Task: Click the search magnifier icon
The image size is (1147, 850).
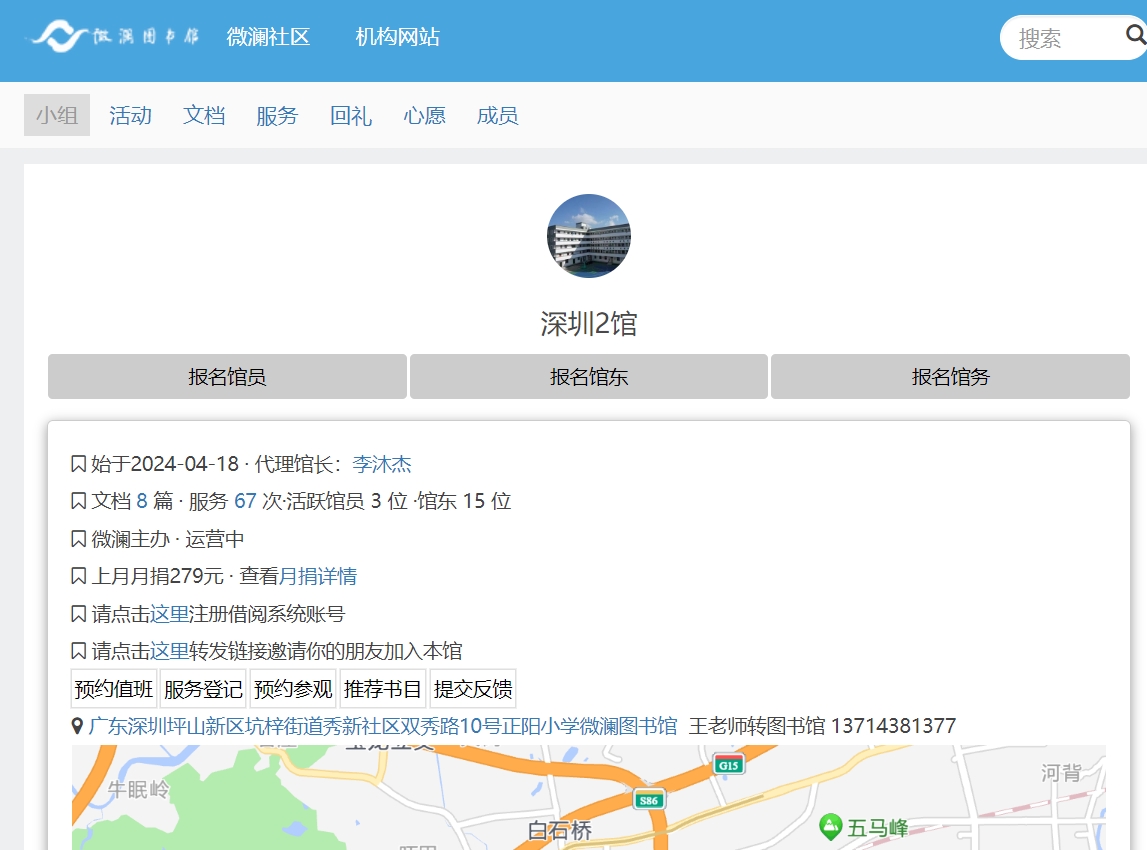Action: tap(1135, 36)
